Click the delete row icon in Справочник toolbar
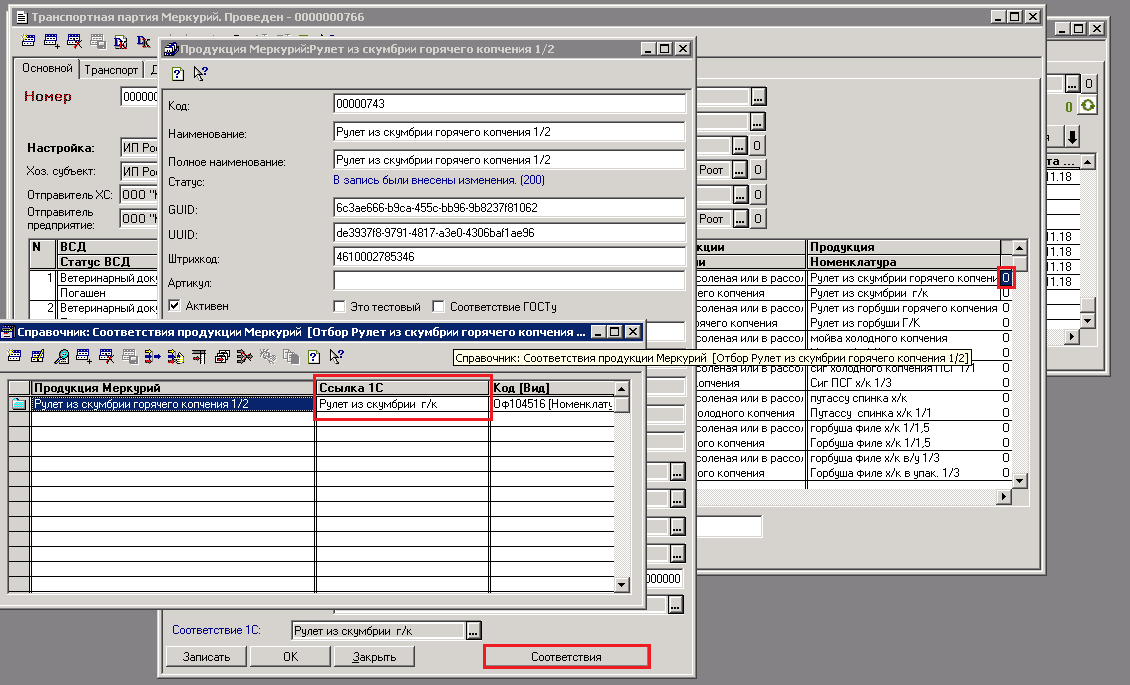Screen dimensions: 1130x685 107,356
